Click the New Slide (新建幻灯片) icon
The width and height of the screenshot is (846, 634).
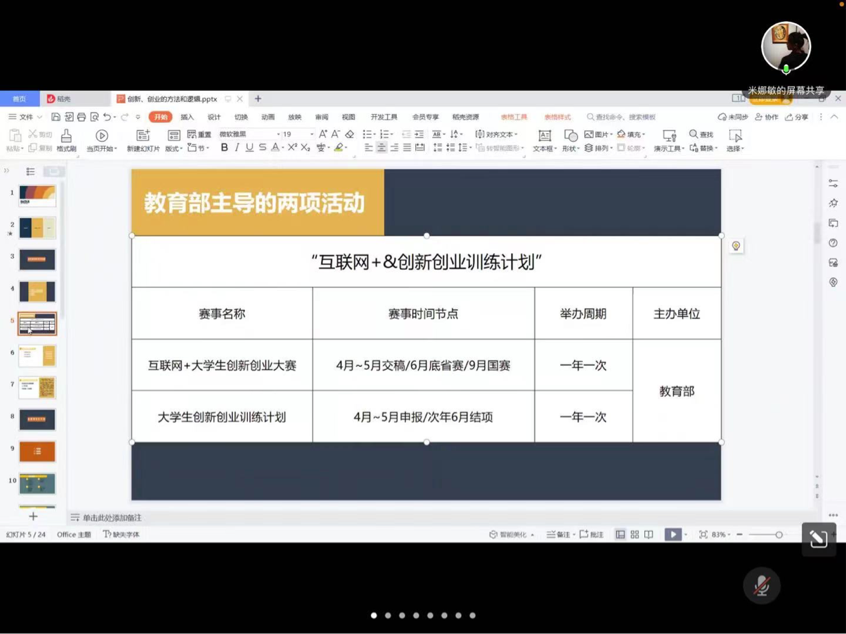point(143,136)
